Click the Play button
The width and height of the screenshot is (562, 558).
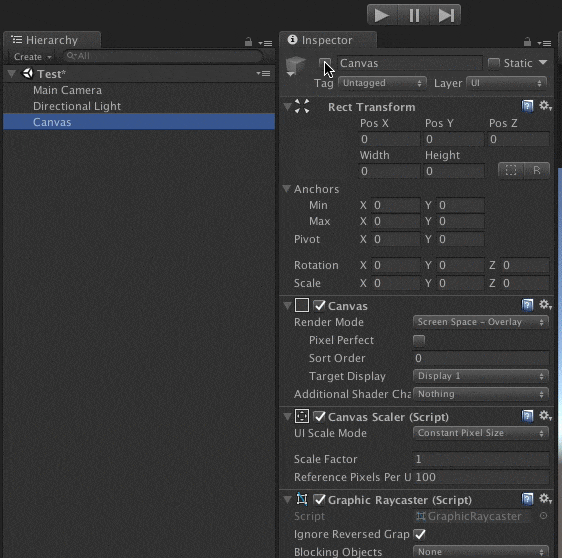click(x=382, y=15)
